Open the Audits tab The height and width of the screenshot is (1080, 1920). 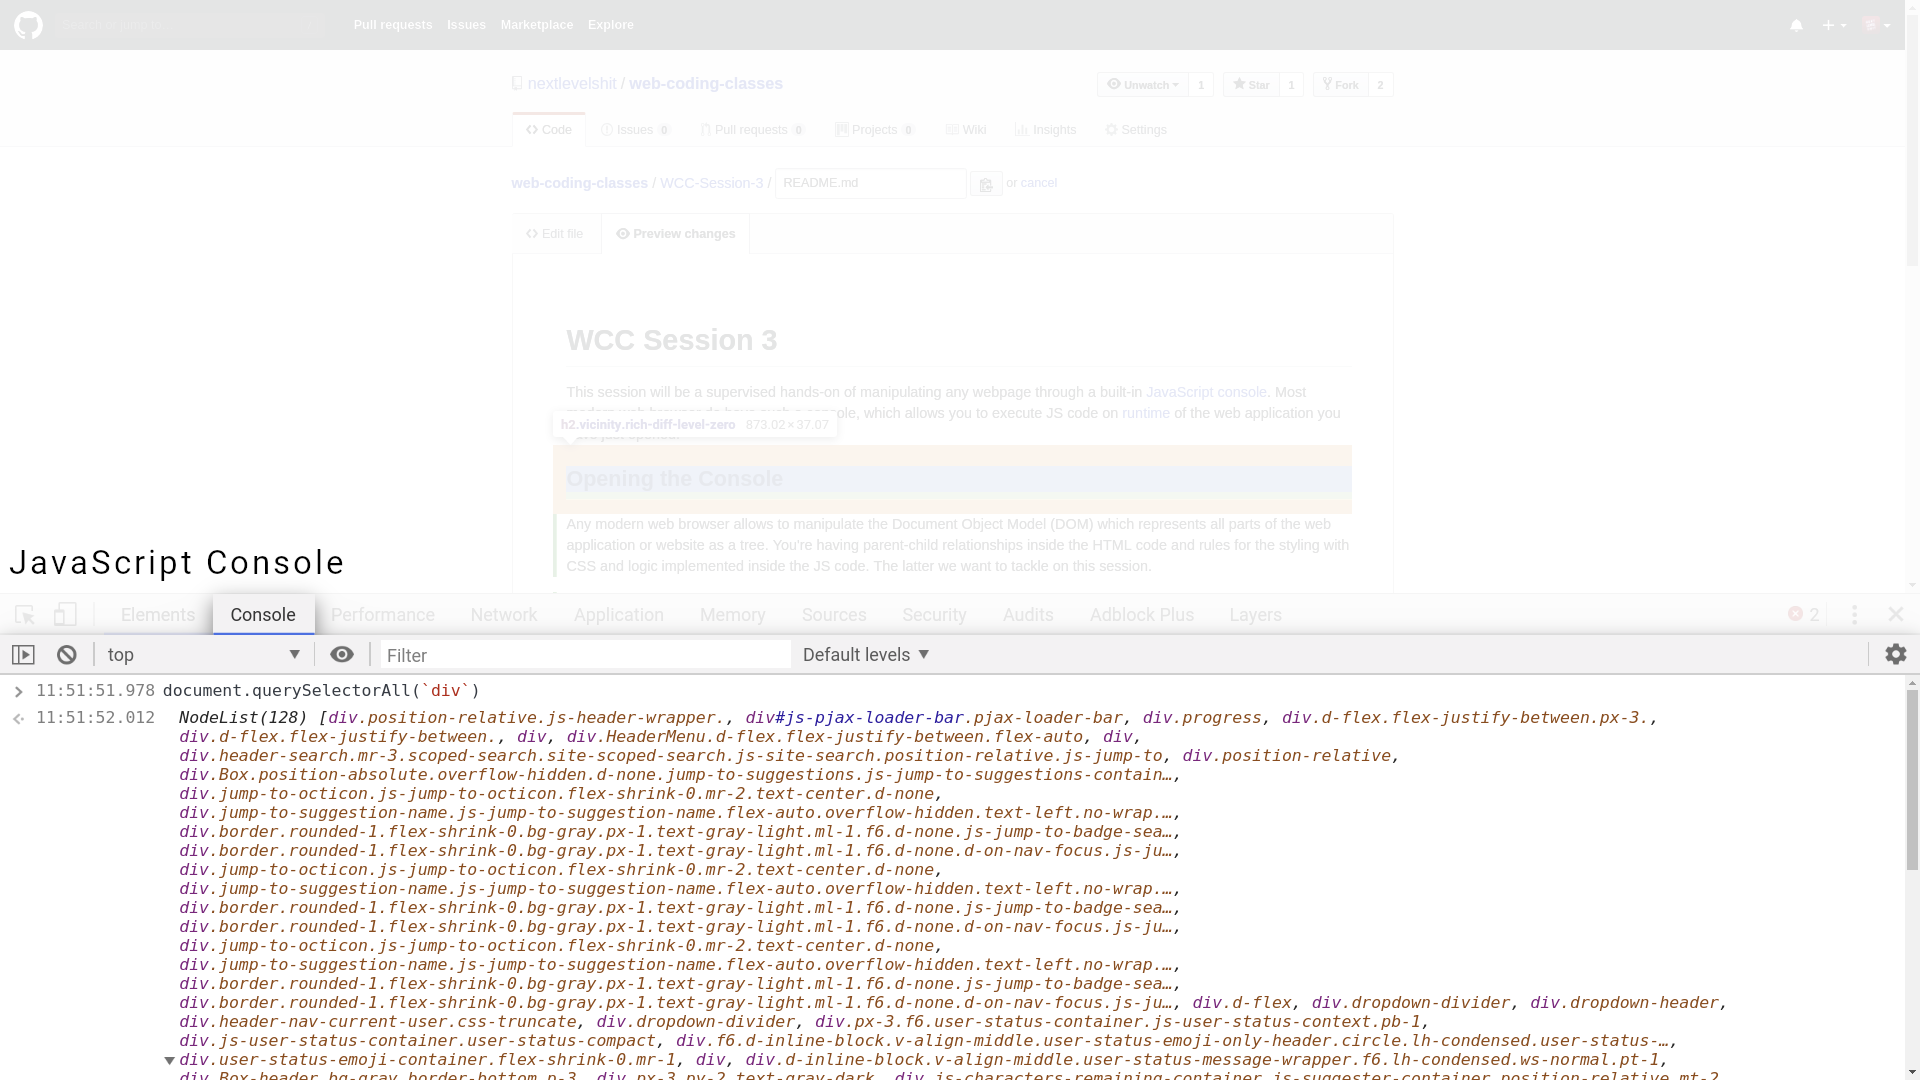[1028, 615]
